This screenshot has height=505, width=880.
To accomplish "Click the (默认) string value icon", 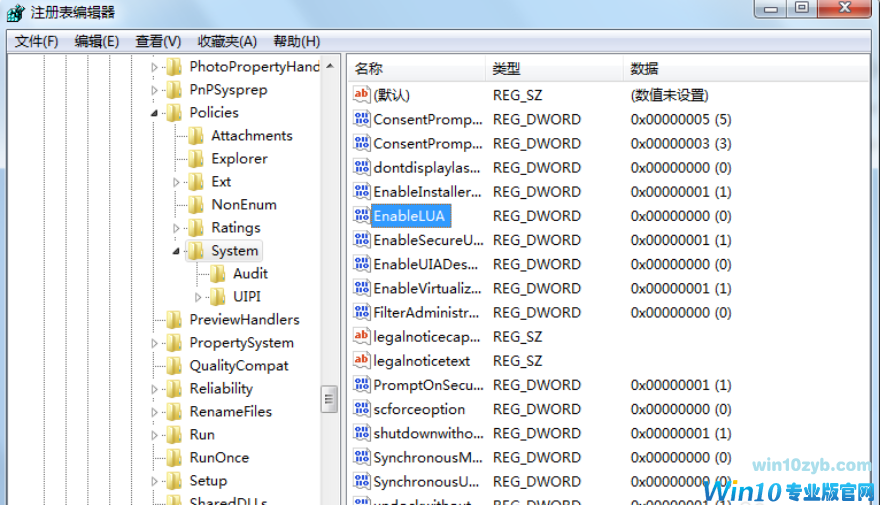I will click(x=361, y=94).
